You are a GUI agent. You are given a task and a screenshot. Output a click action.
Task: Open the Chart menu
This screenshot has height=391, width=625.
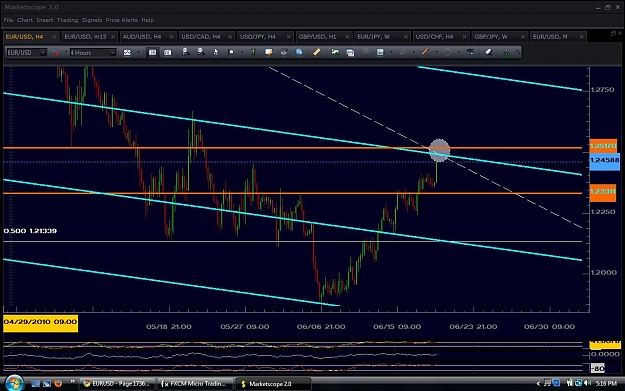[25, 20]
